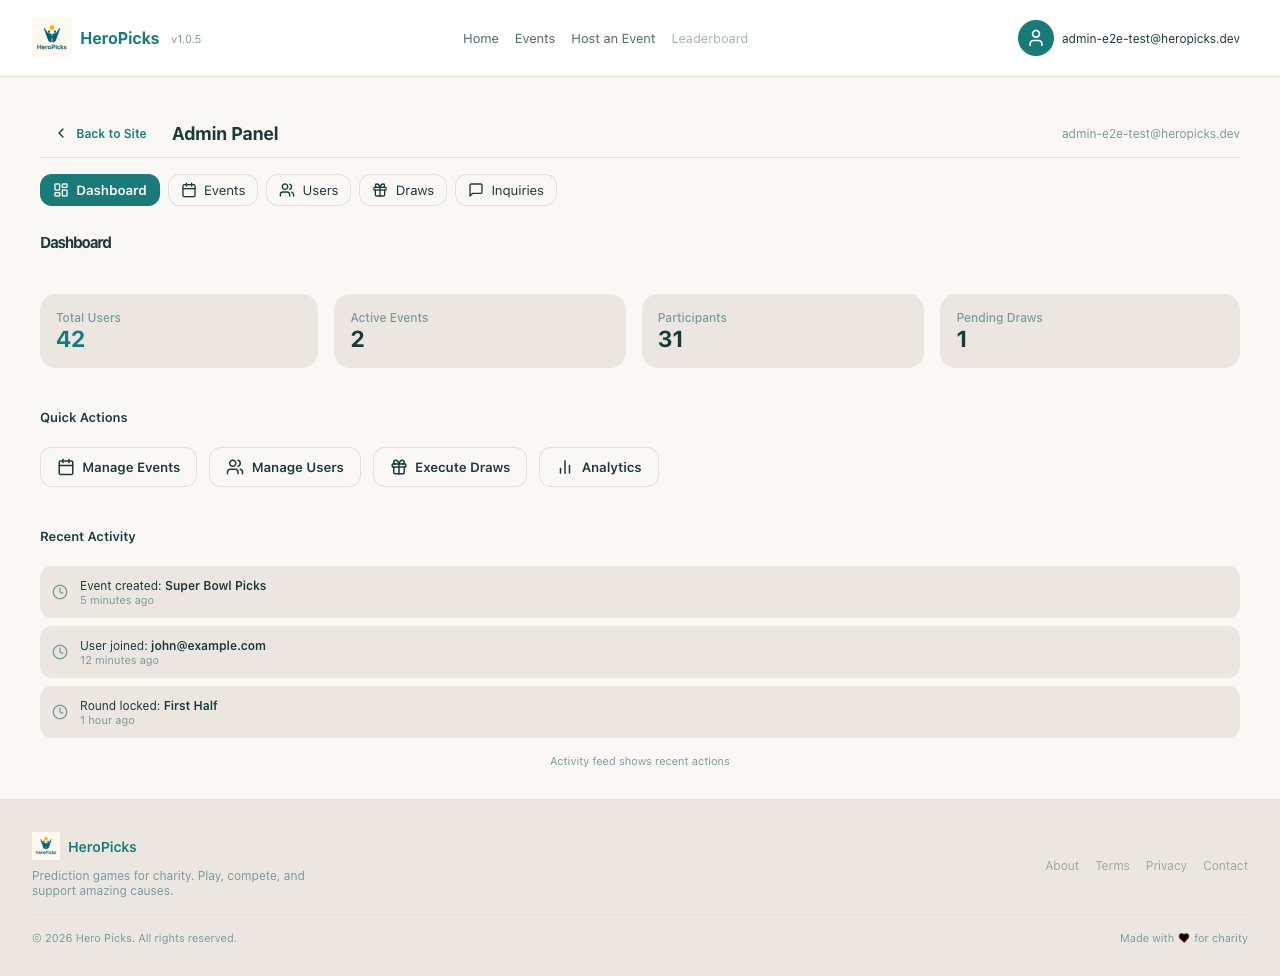Click the user avatar icon in header
The width and height of the screenshot is (1280, 976).
1035,38
